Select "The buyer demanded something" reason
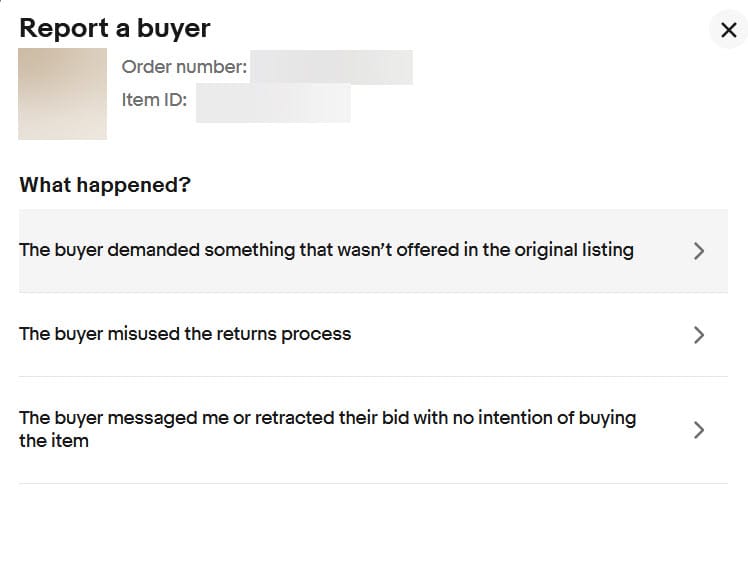Viewport: 748px width, 578px height. [x=326, y=250]
